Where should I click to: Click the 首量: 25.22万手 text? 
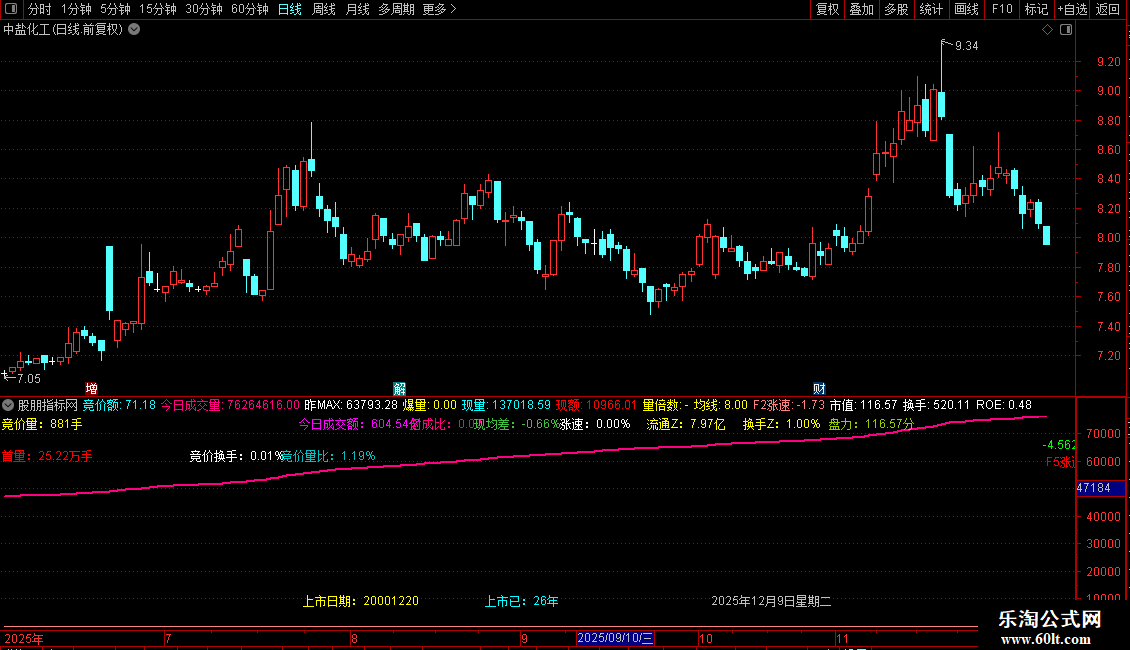point(47,456)
